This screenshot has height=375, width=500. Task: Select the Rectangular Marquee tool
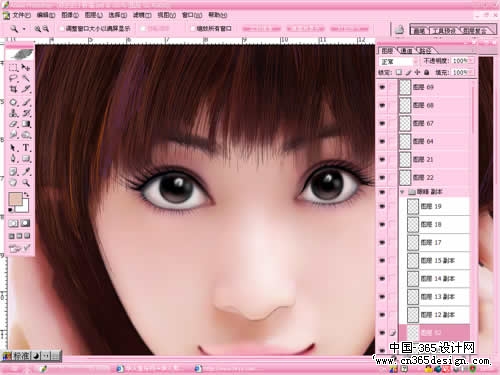click(x=13, y=68)
